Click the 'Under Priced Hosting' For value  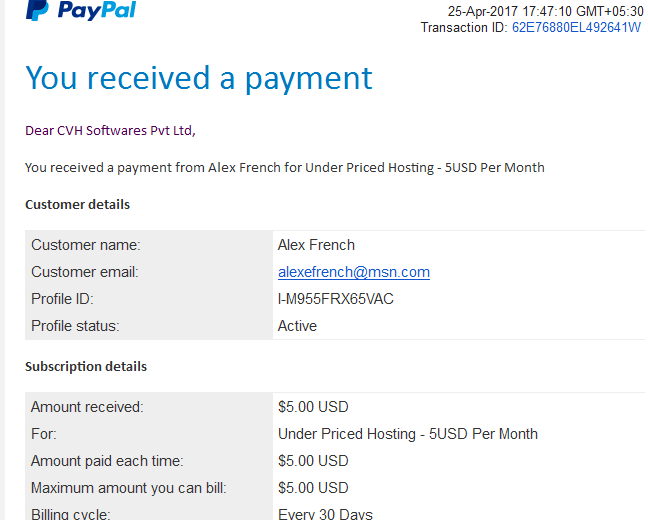[x=408, y=434]
